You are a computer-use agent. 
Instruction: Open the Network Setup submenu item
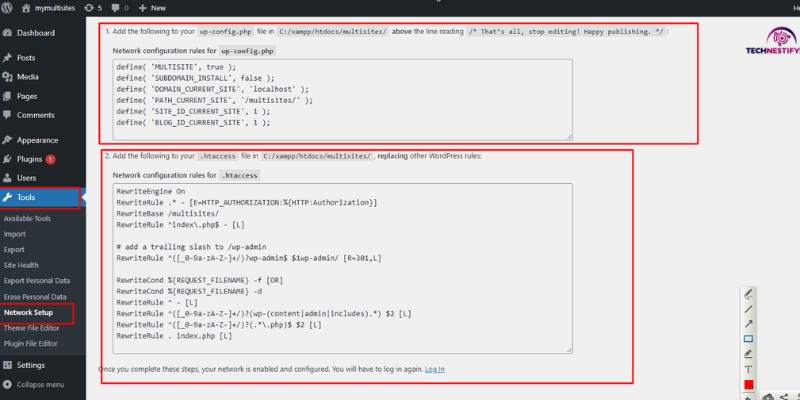(28, 313)
